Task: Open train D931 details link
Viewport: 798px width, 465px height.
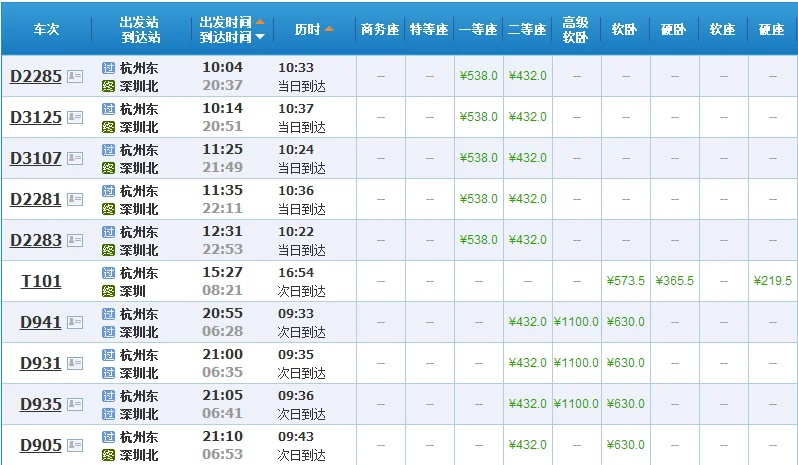Action: pyautogui.click(x=41, y=363)
